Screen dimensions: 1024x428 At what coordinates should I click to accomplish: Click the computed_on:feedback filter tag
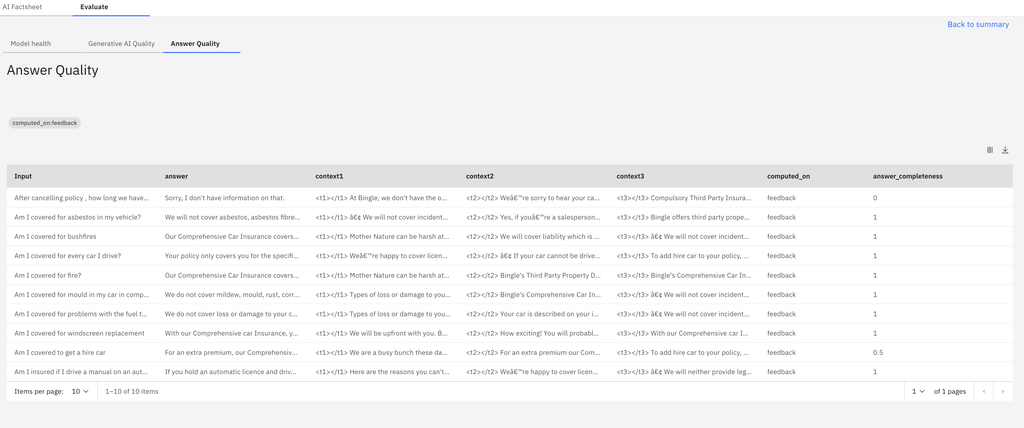[44, 123]
